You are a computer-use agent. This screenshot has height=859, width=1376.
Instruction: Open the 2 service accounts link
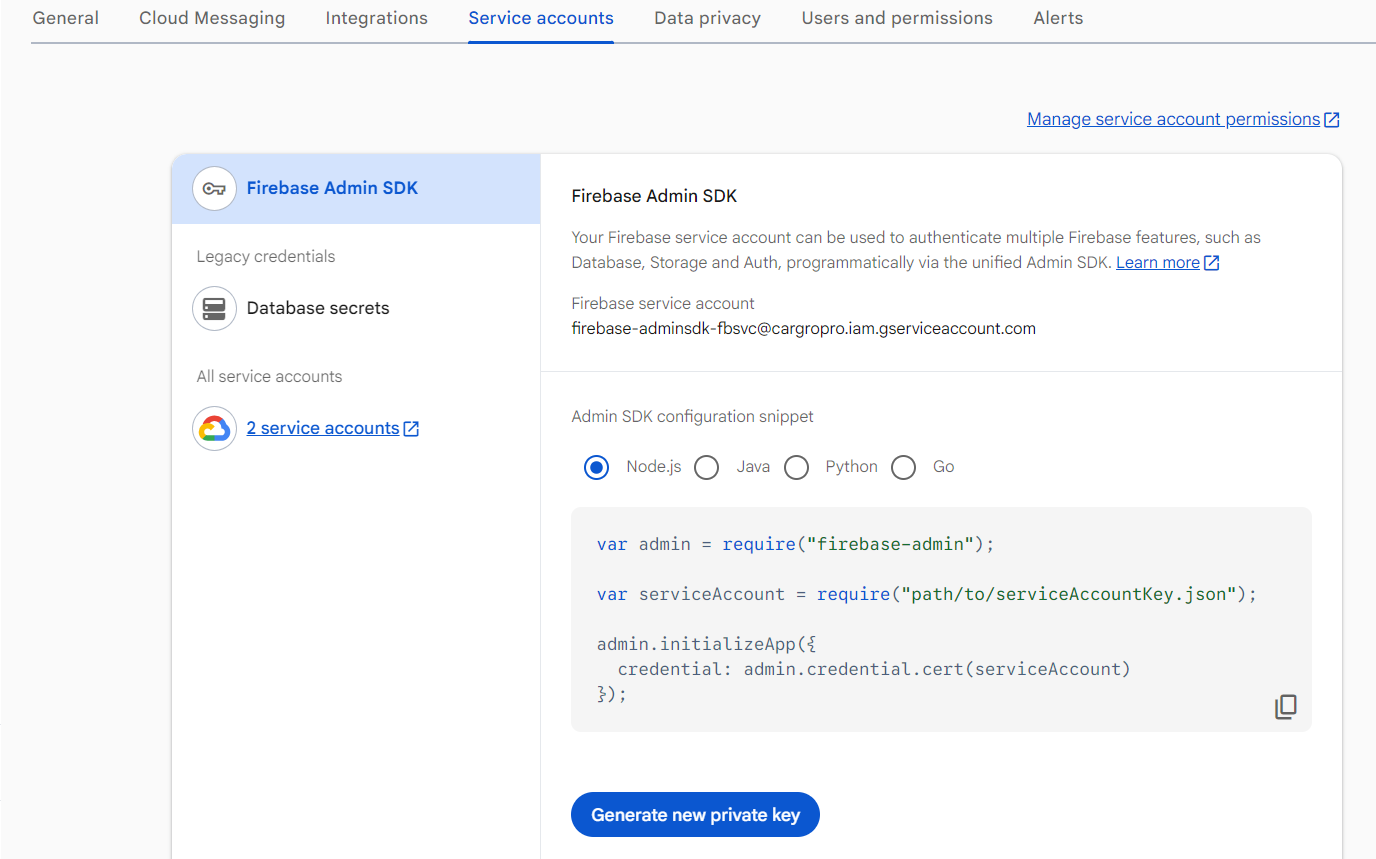pos(323,428)
